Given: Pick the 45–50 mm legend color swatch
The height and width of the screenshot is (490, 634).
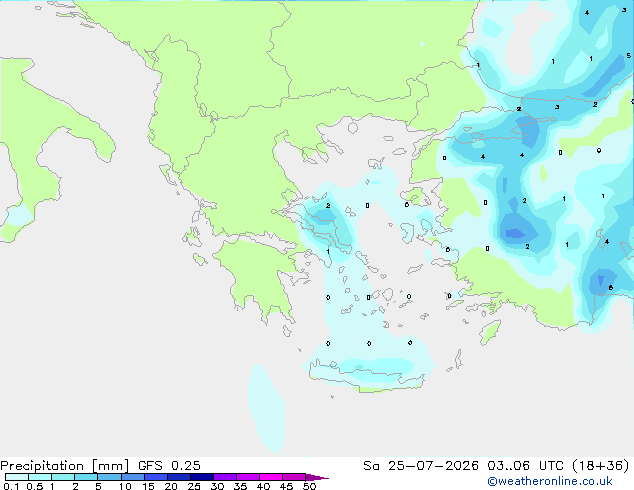Looking at the screenshot, I should pyautogui.click(x=294, y=477).
